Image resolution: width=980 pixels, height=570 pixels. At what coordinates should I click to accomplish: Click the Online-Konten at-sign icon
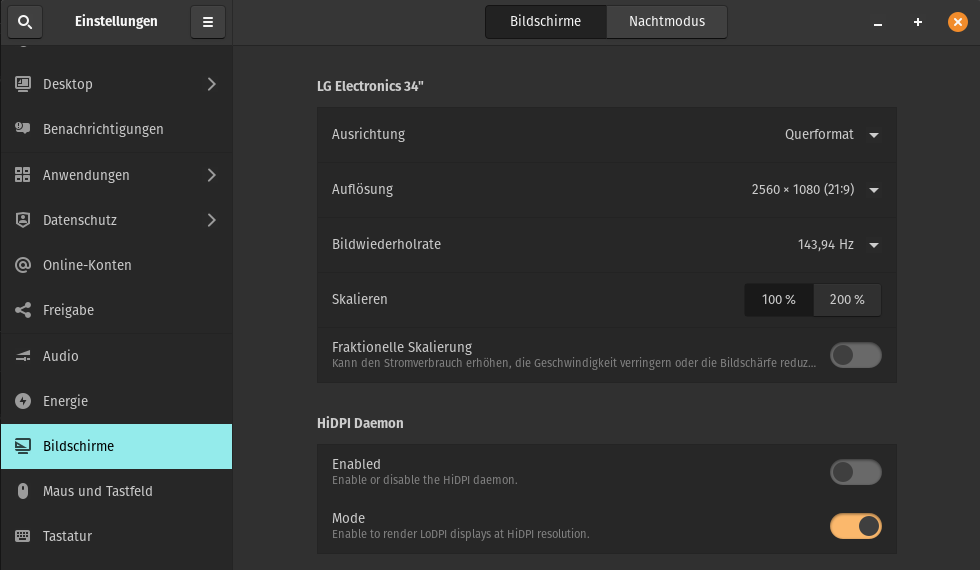22,265
